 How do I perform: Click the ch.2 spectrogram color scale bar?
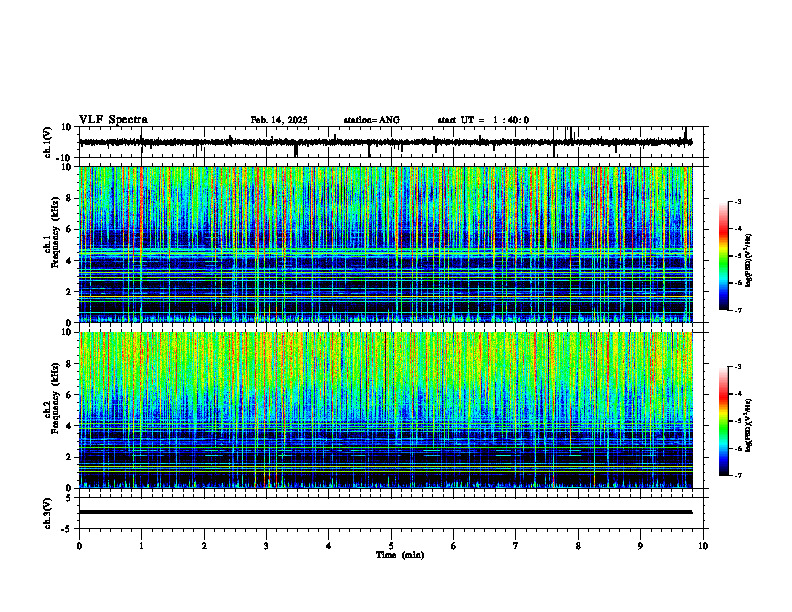pos(723,421)
